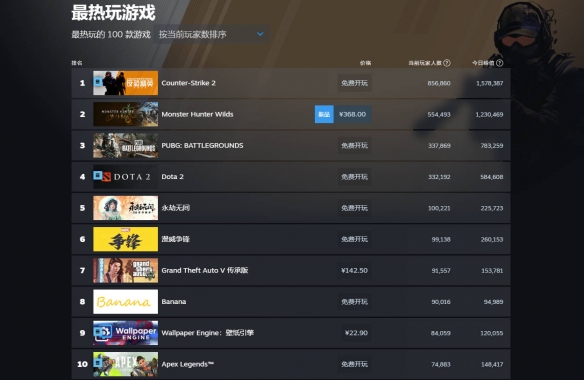The height and width of the screenshot is (380, 584).
Task: Click player count 100,221
Action: (x=439, y=208)
